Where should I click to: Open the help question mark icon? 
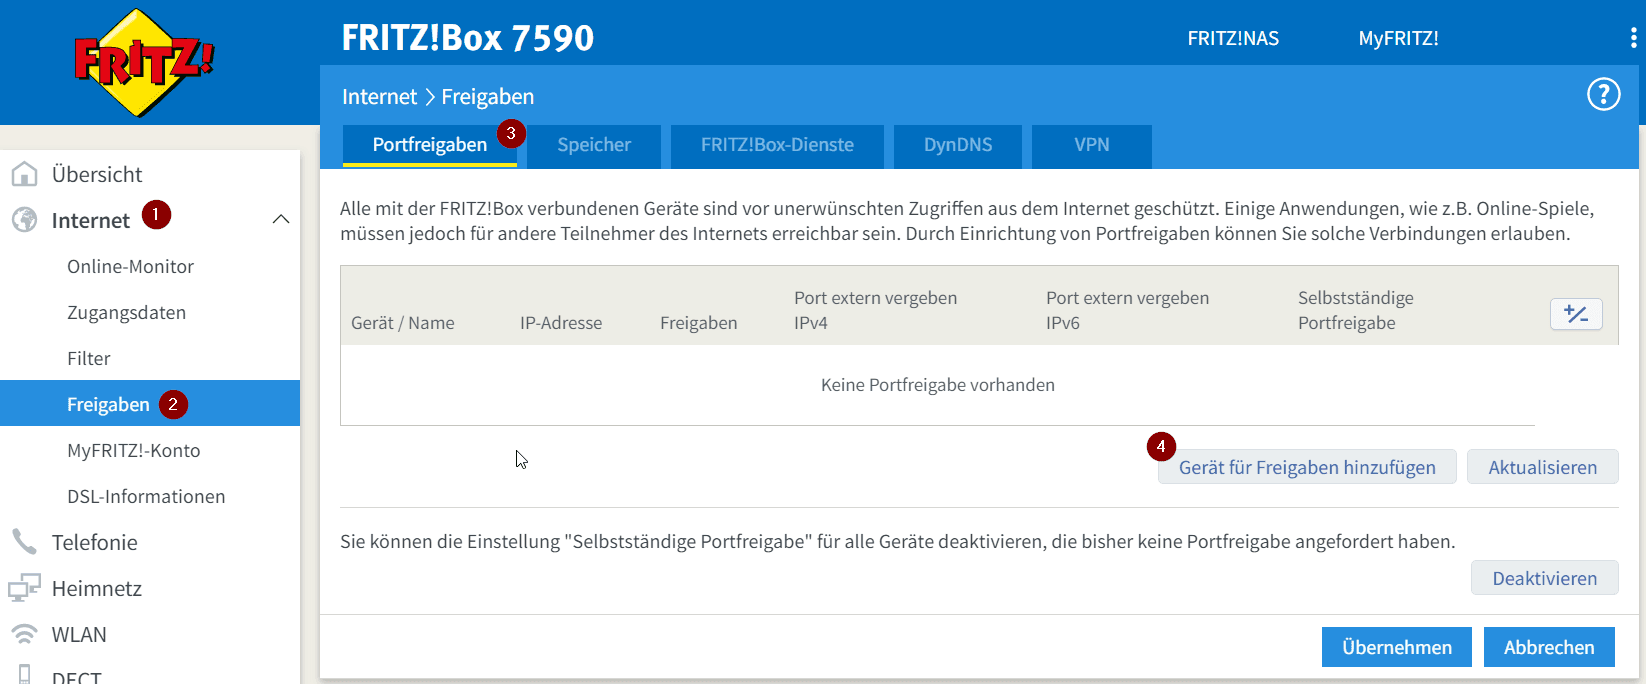[1603, 95]
